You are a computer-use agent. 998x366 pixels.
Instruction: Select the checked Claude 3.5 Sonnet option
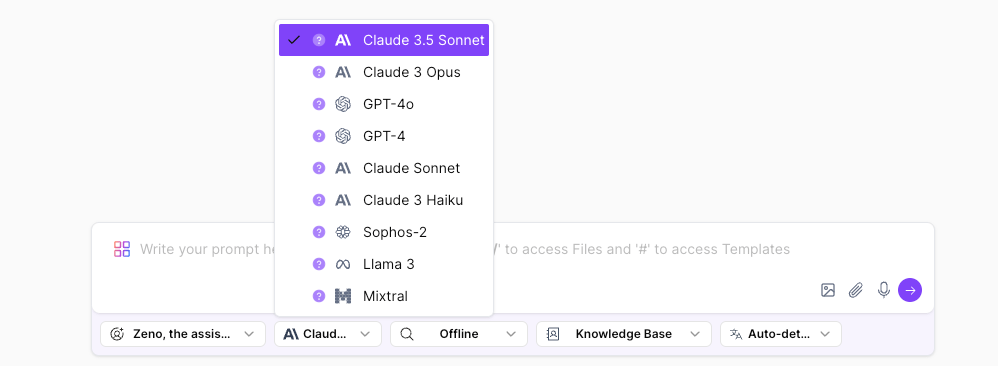coord(384,40)
